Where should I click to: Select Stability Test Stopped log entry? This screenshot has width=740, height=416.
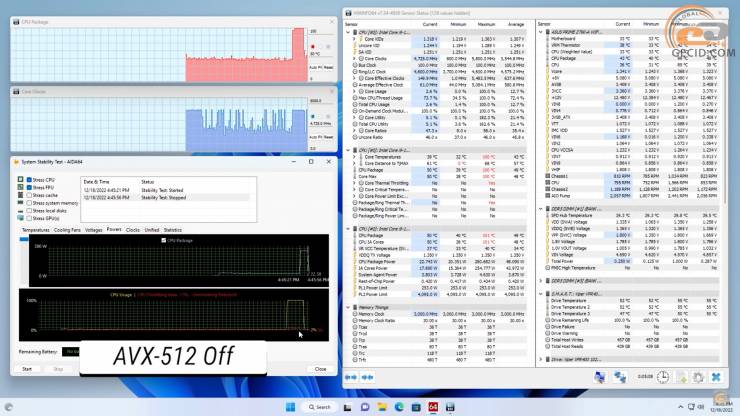(168, 198)
